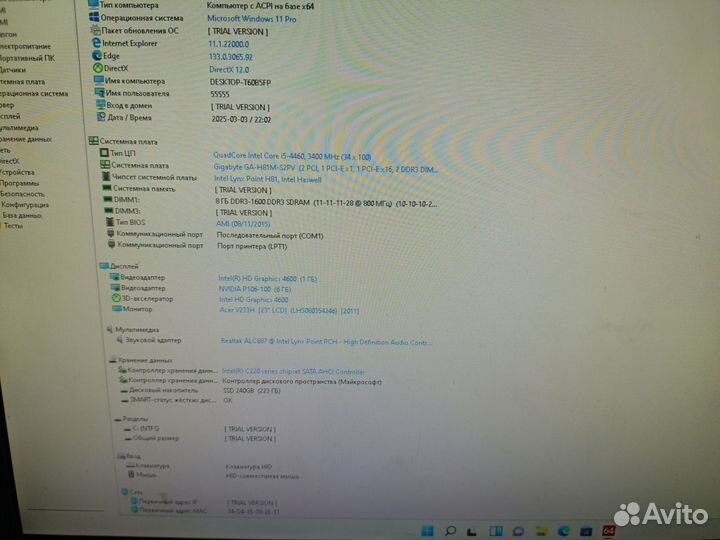Screen dimensions: 720x540
Task: Select Тесты in the left tree
Action: tap(13, 225)
